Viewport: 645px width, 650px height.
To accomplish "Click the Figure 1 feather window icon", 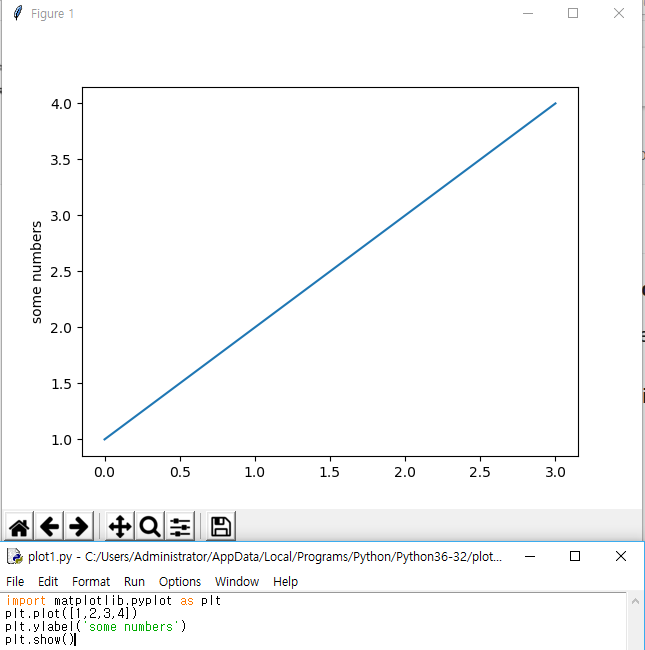I will tap(17, 13).
